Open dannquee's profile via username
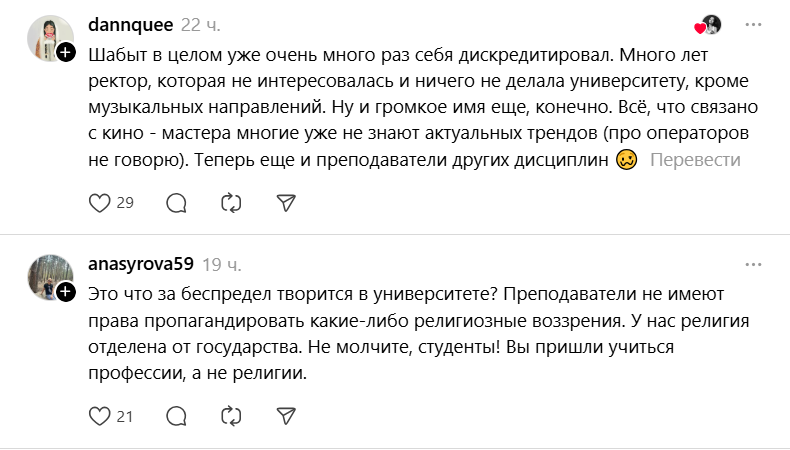 click(x=131, y=25)
